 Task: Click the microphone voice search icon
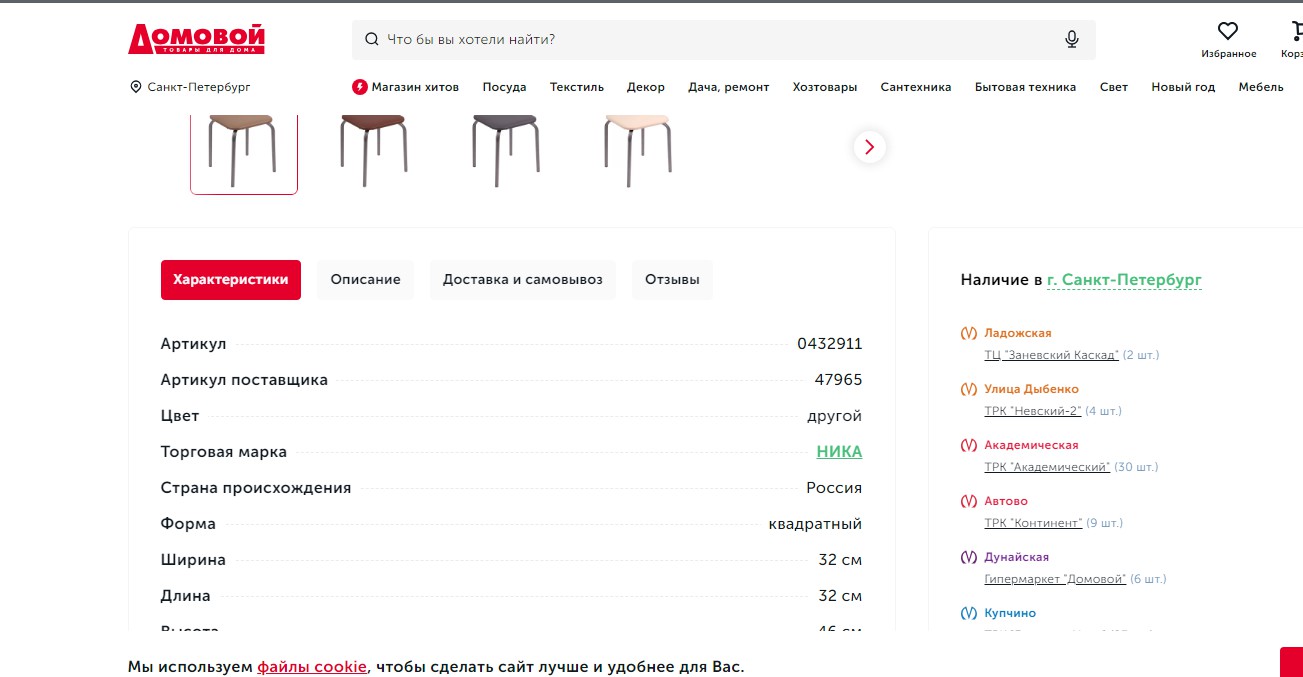pyautogui.click(x=1072, y=39)
